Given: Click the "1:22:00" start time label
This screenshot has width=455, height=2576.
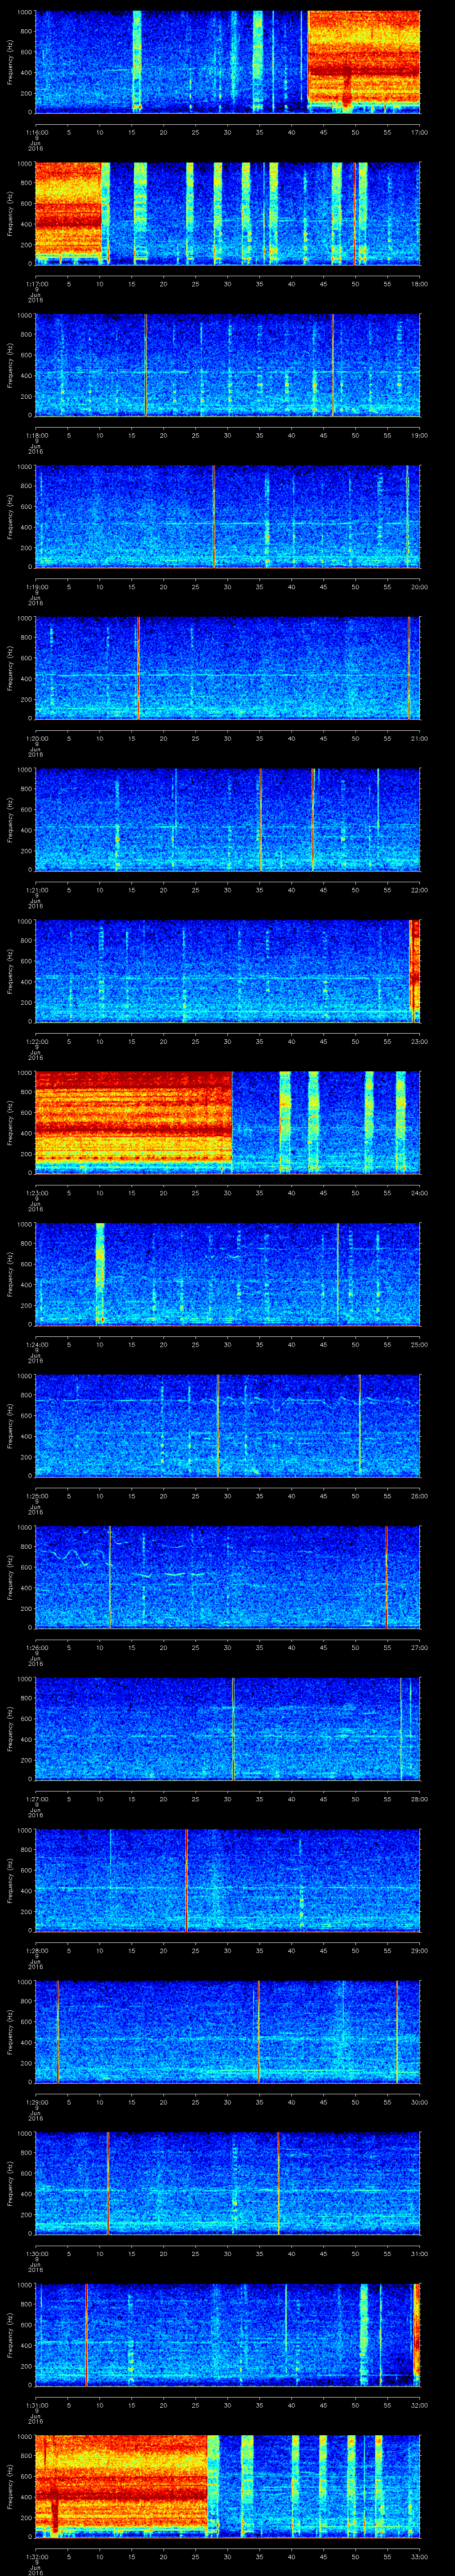Looking at the screenshot, I should (36, 1041).
